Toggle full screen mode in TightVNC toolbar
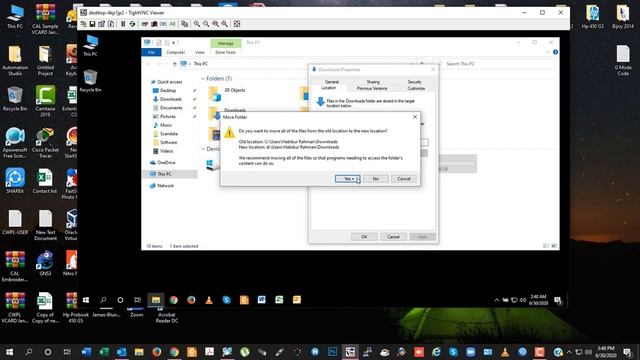 click(x=237, y=24)
